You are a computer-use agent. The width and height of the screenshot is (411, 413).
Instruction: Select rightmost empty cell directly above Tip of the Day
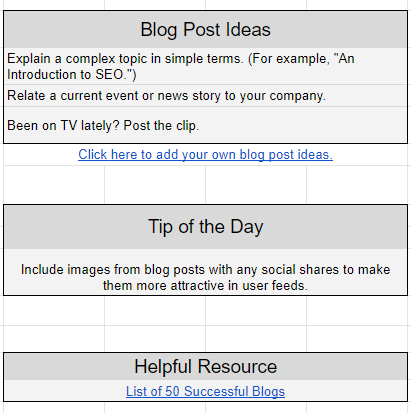click(357, 184)
